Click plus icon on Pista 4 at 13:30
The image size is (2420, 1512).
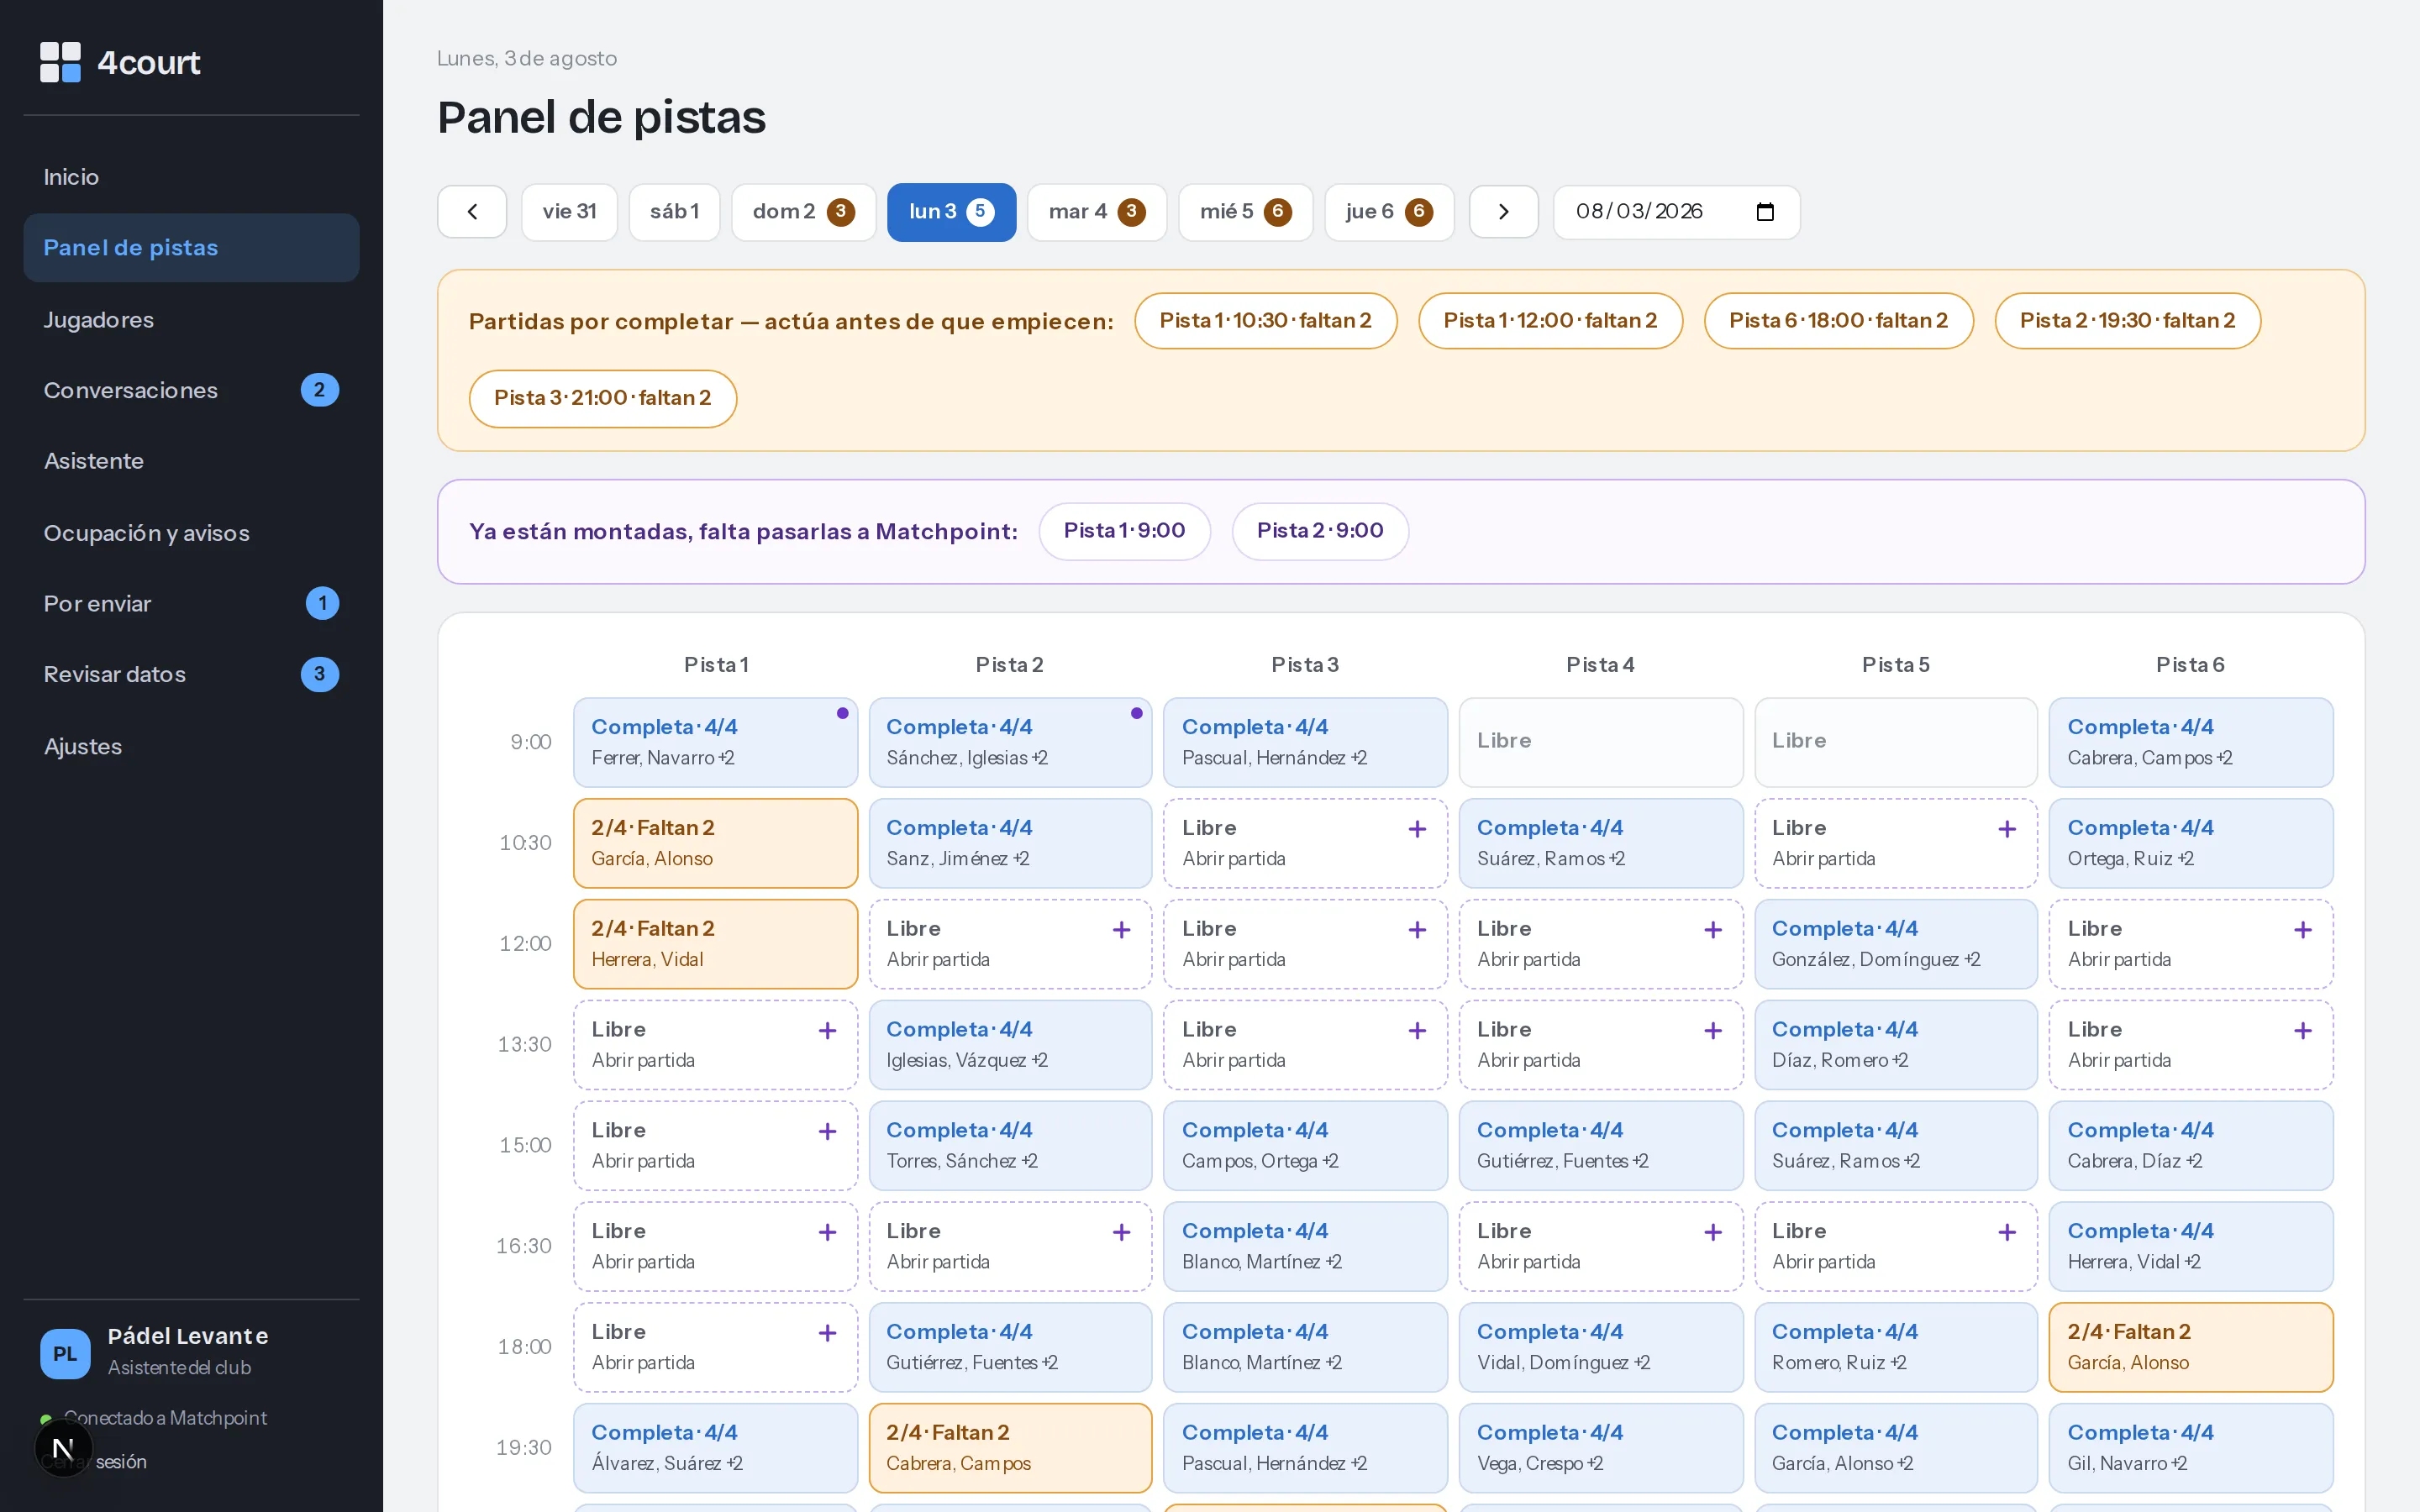(x=1713, y=1031)
